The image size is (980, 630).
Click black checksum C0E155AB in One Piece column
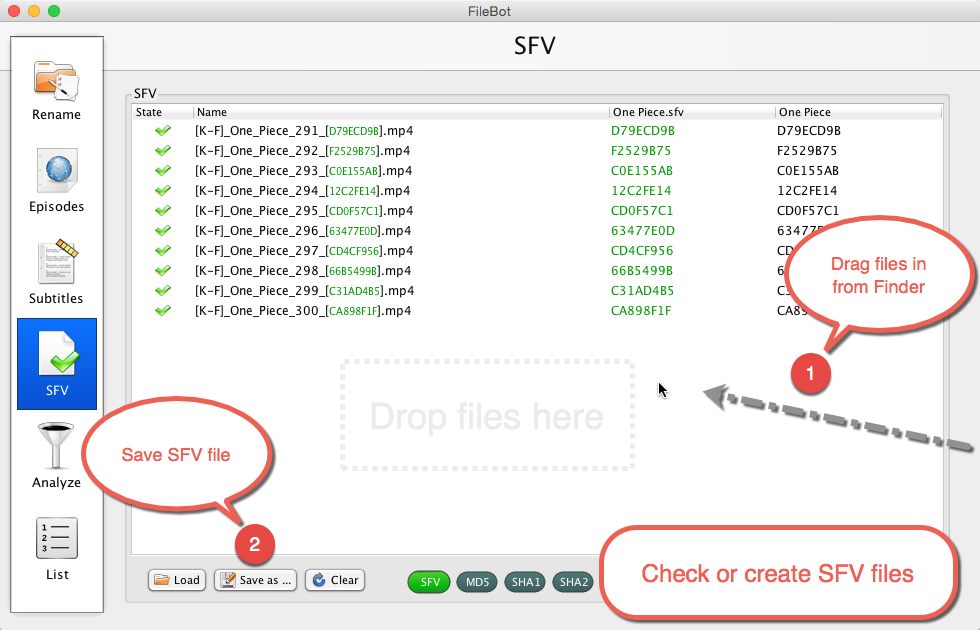click(x=808, y=171)
